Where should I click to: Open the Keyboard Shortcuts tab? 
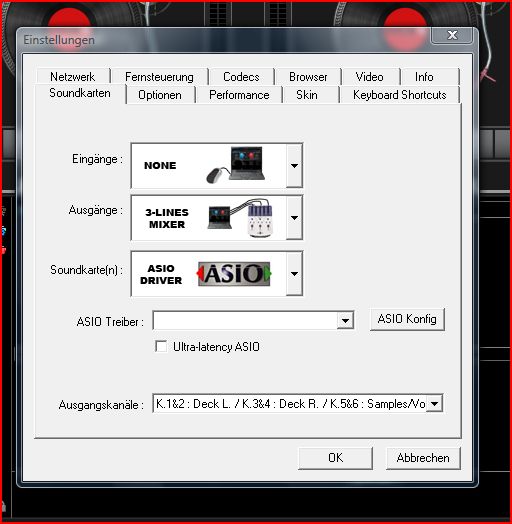click(x=400, y=95)
